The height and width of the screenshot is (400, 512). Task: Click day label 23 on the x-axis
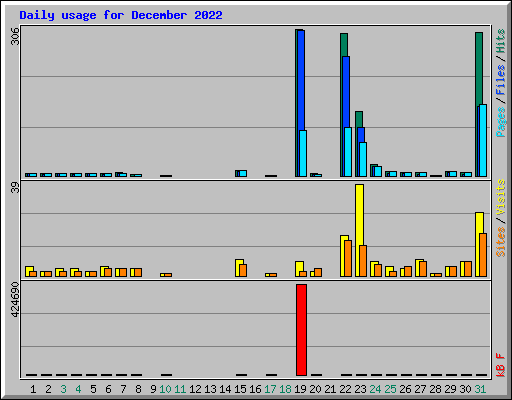point(360,389)
